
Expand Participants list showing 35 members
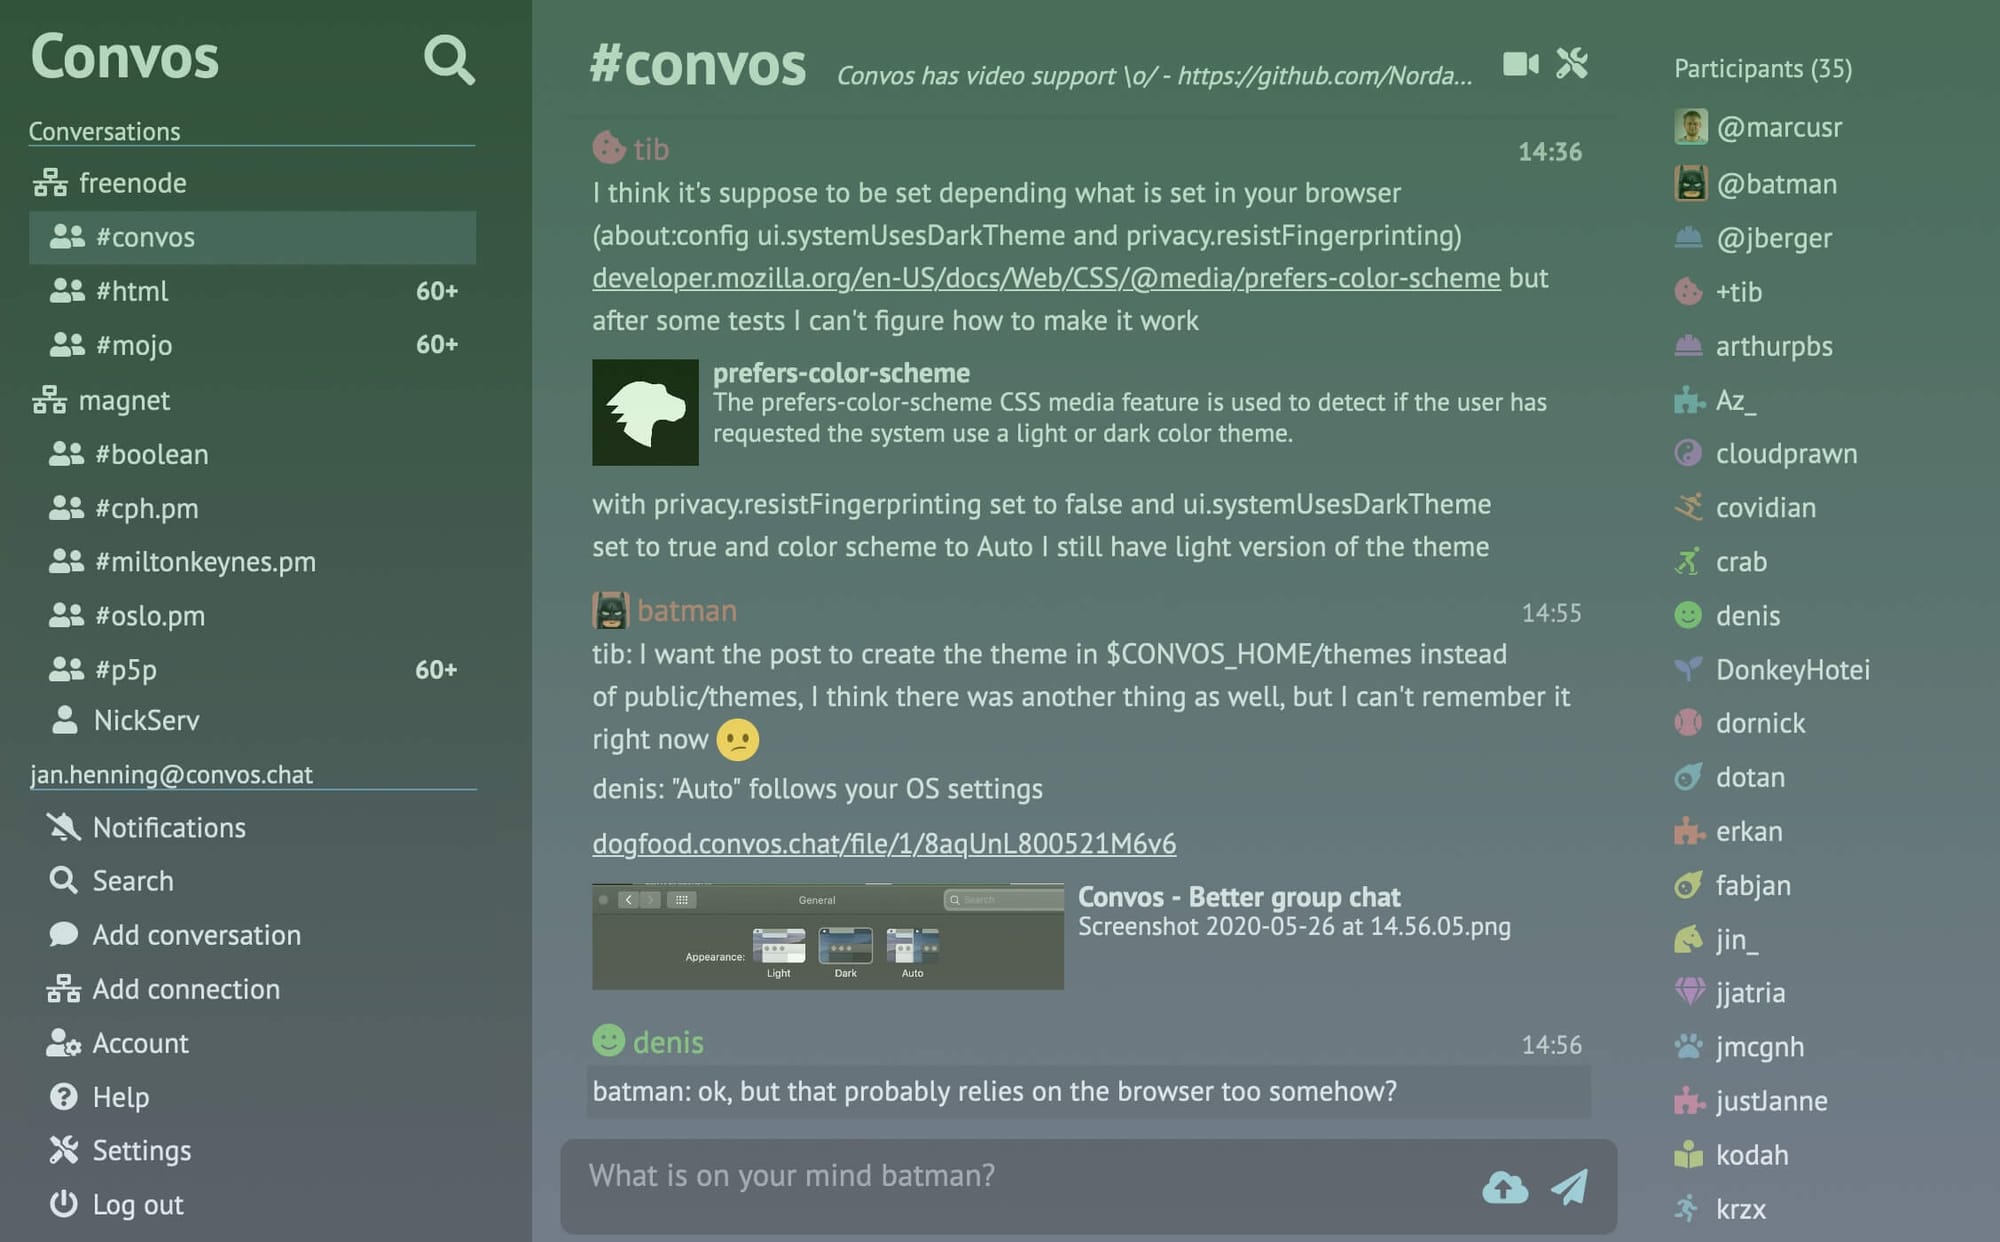[1763, 66]
